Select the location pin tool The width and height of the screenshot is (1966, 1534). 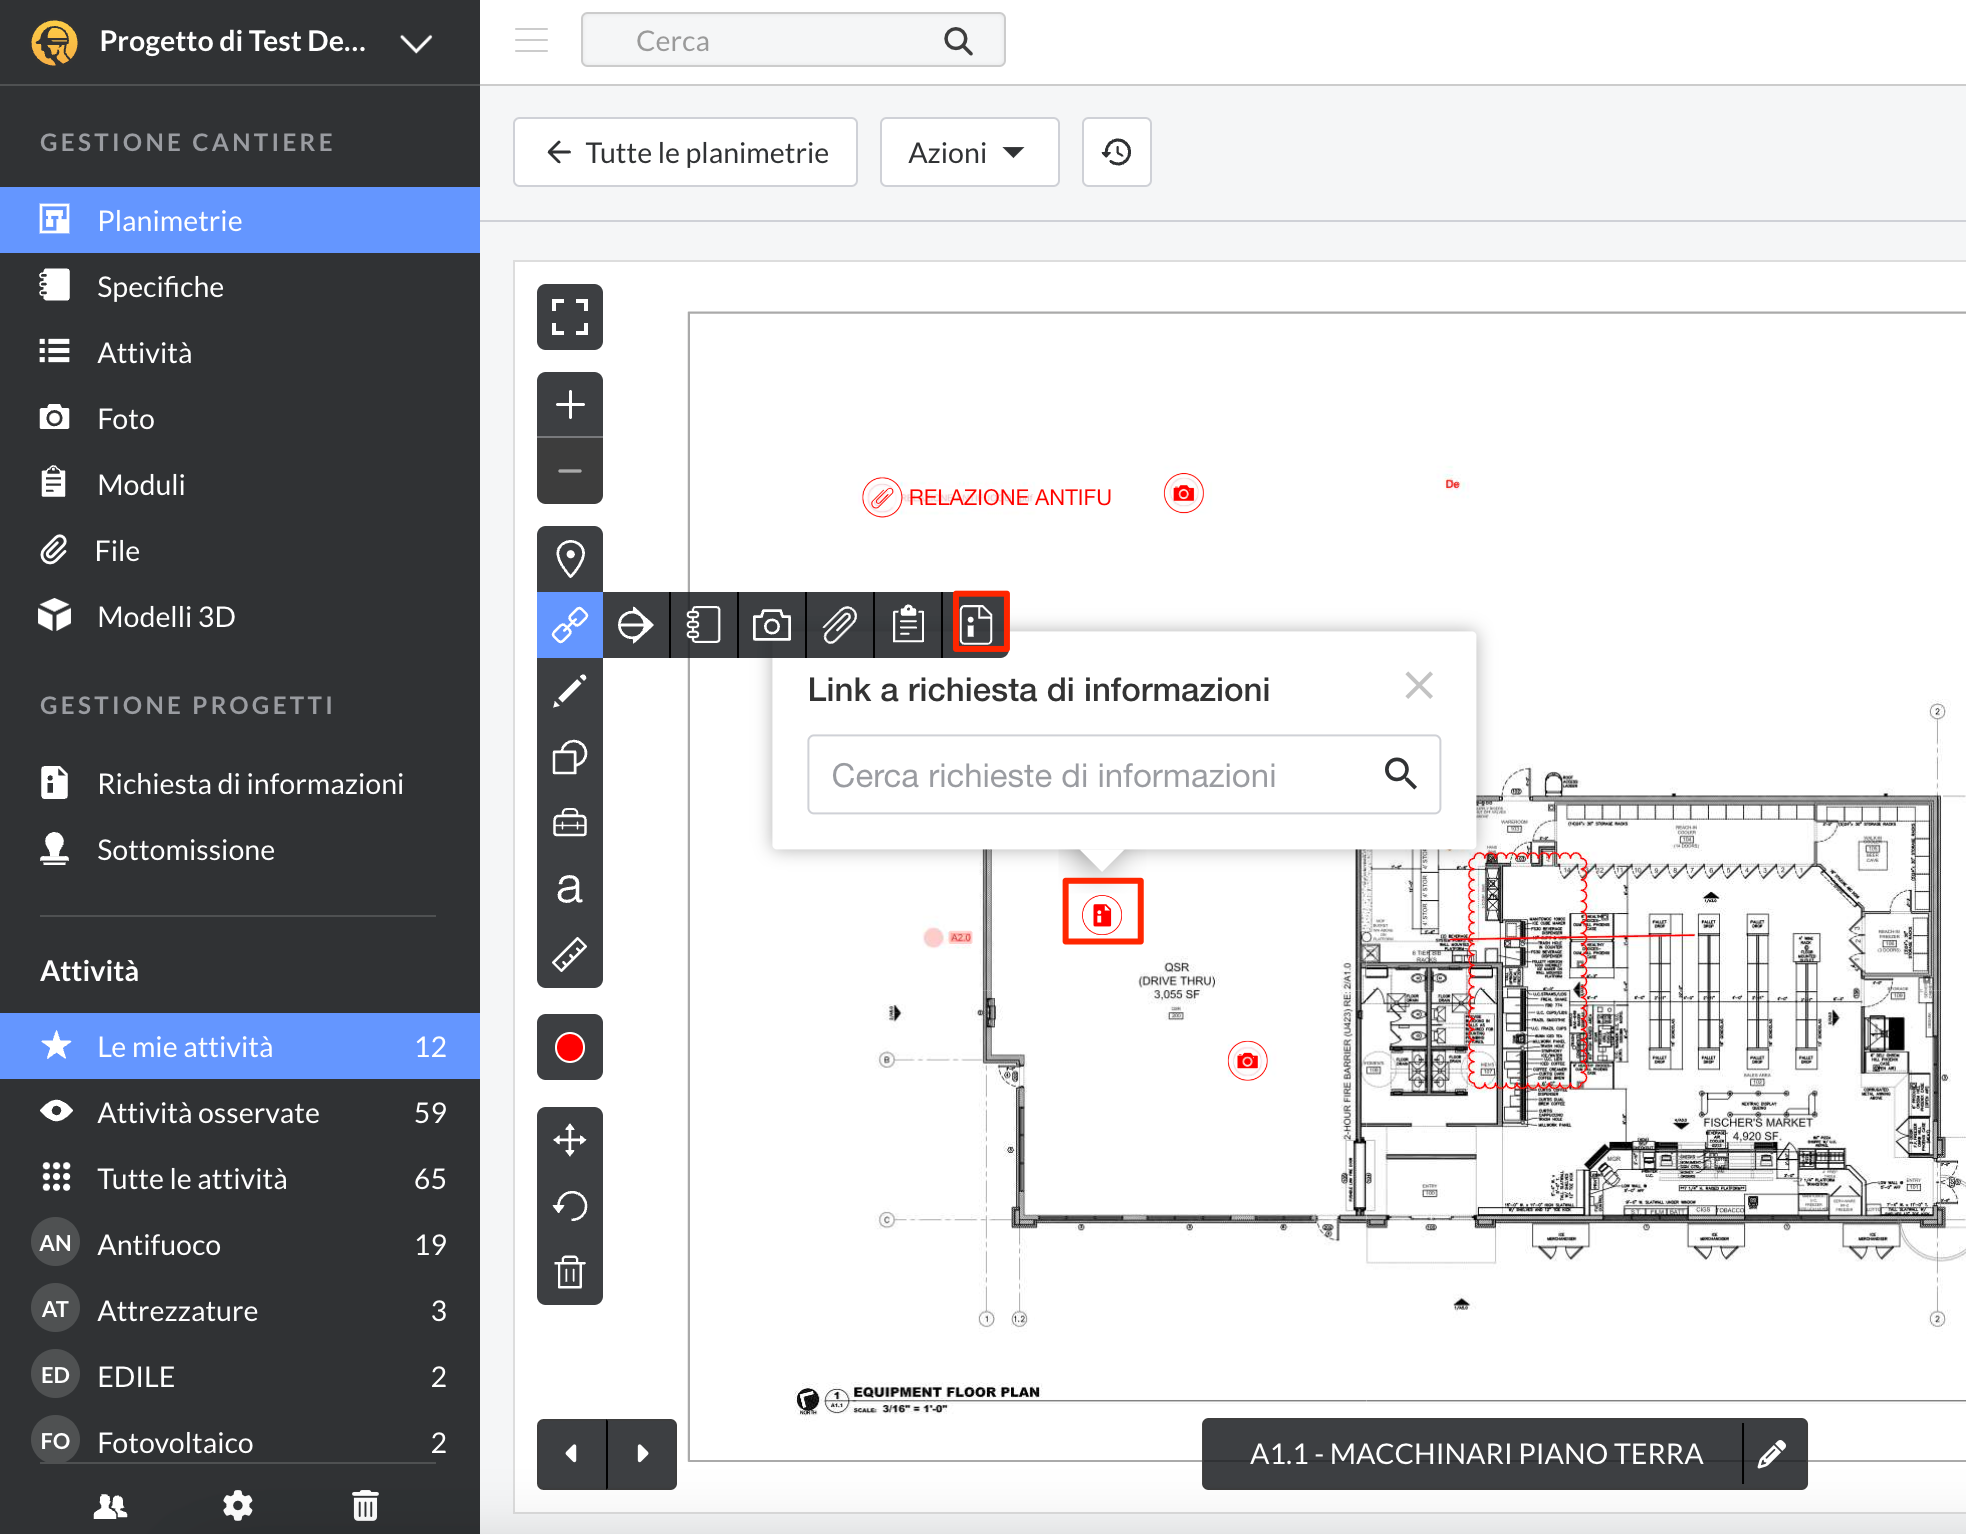570,559
